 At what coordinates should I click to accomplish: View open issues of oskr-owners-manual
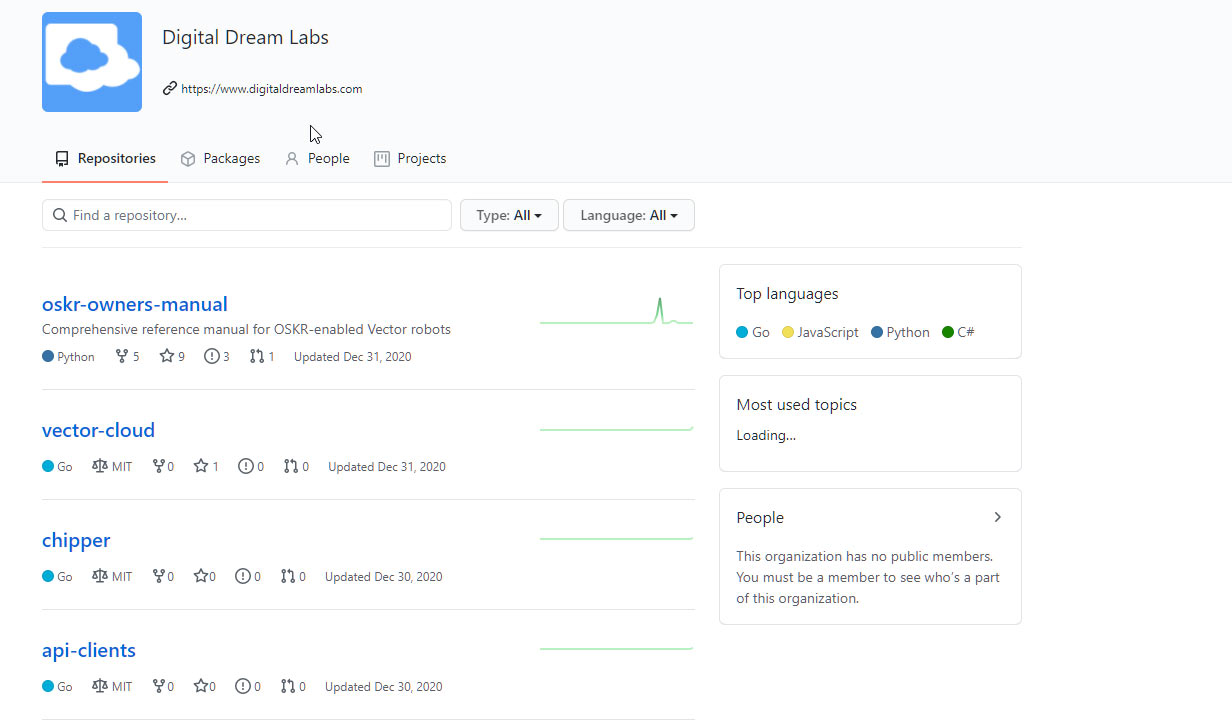217,356
